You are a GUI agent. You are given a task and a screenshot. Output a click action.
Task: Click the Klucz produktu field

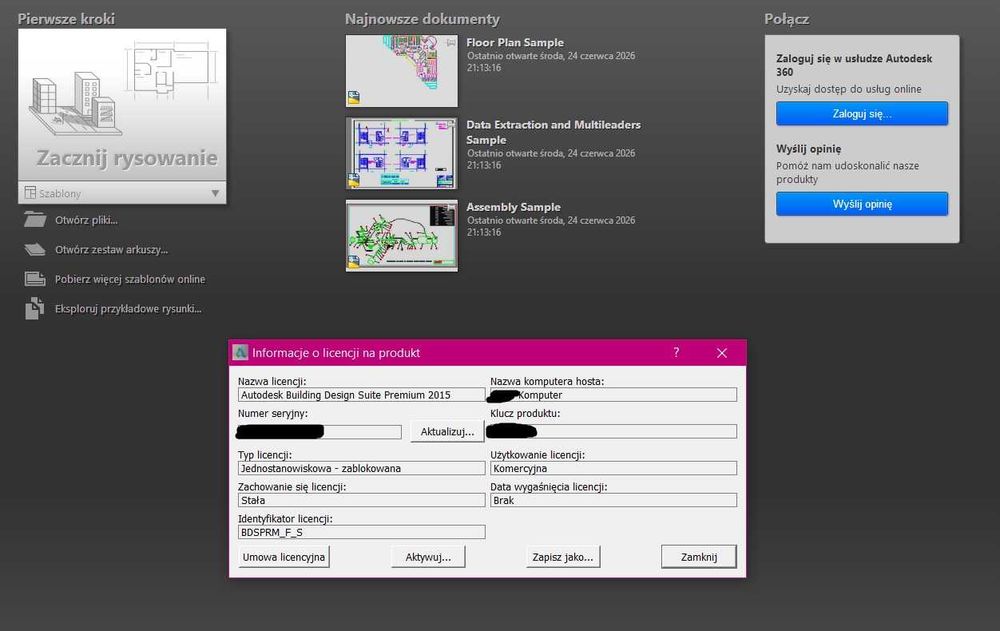[613, 432]
